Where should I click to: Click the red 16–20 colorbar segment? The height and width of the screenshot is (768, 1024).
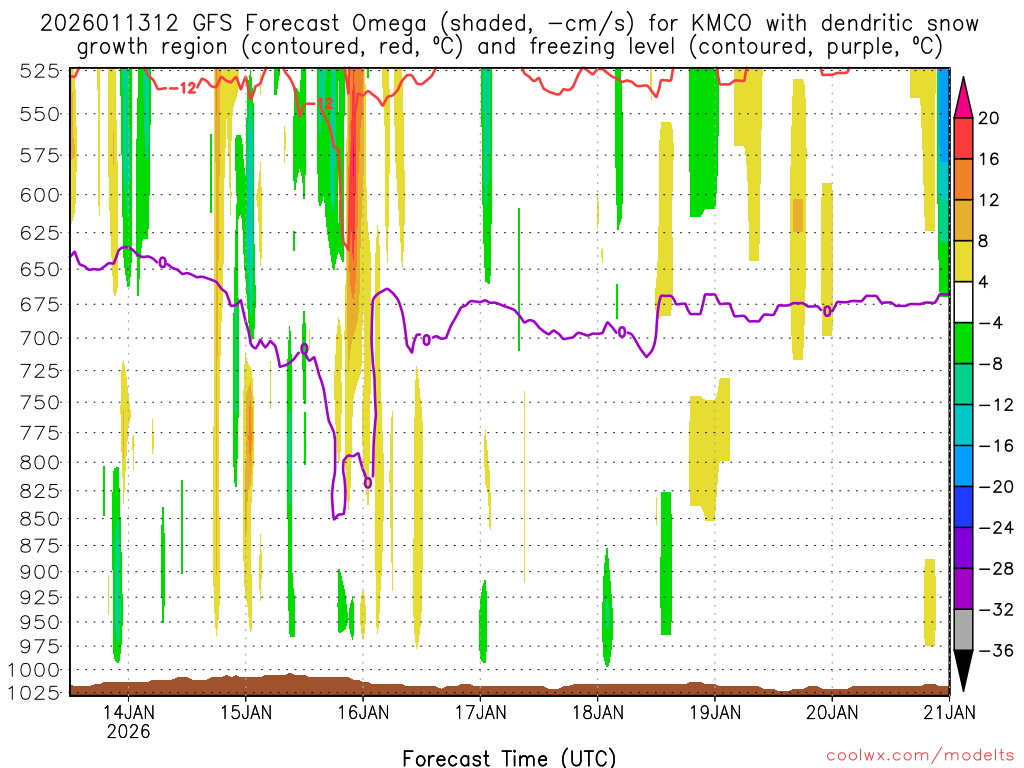963,138
